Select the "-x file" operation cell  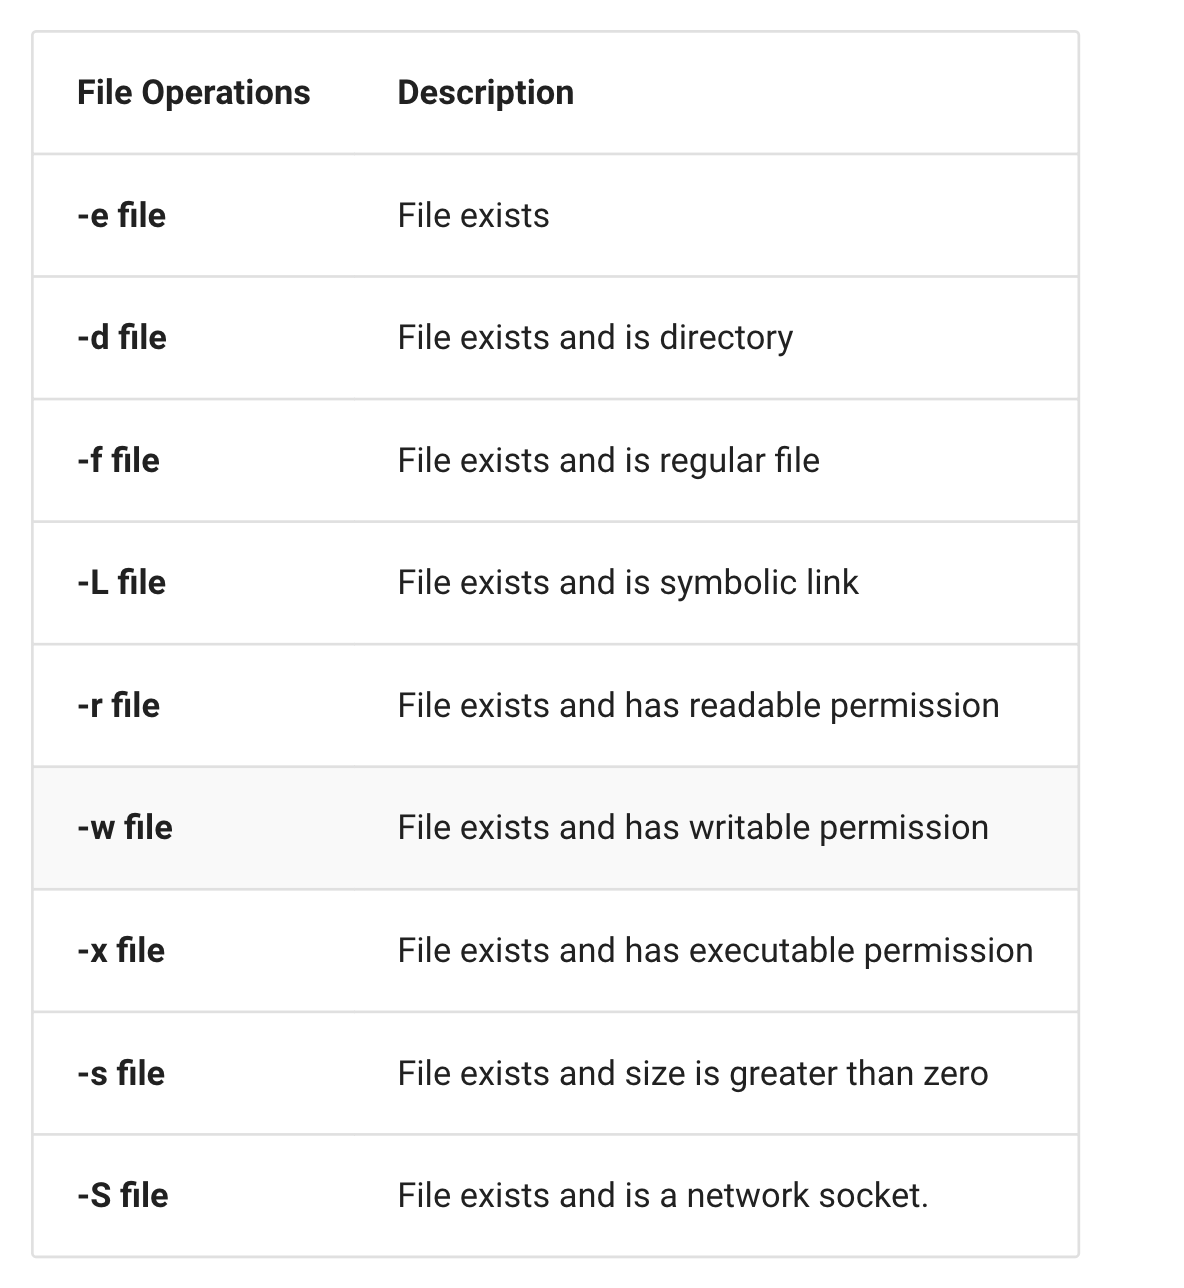coord(120,951)
